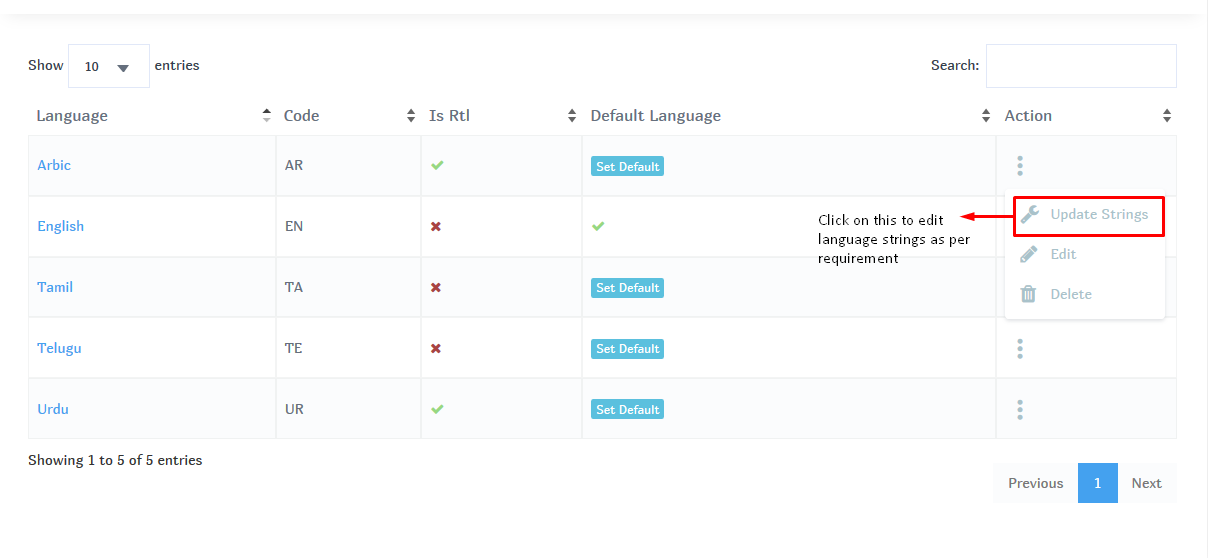Open the Telugu language link
1208x558 pixels.
(x=59, y=348)
